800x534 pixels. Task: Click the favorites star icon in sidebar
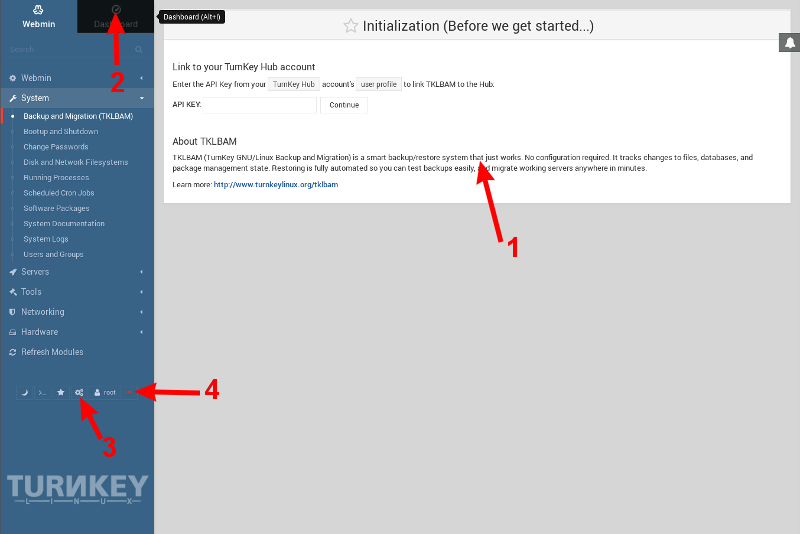[60, 393]
